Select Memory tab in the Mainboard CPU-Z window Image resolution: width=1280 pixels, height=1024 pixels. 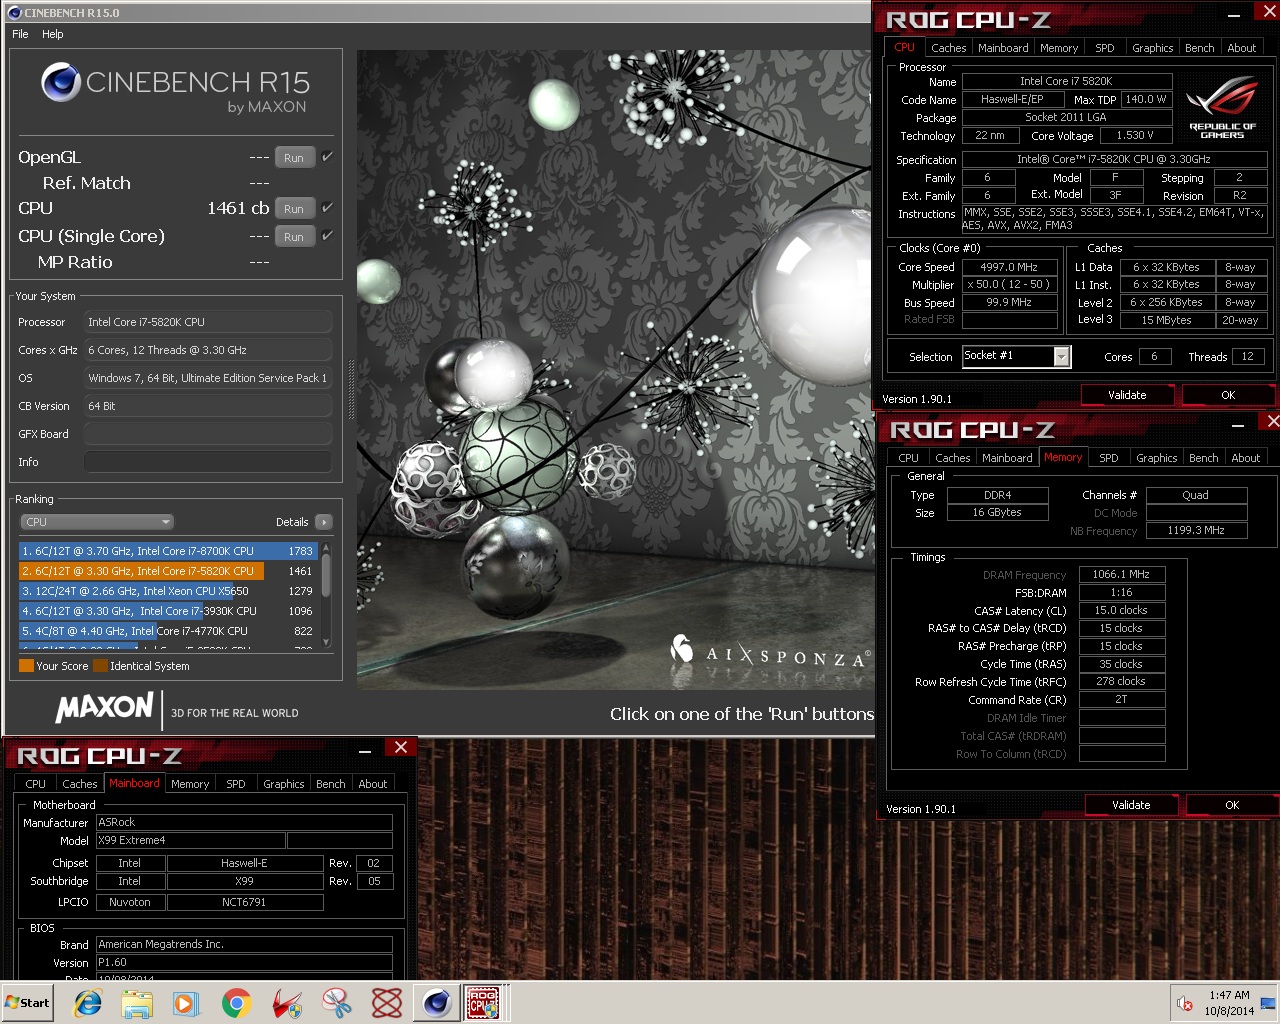[190, 784]
